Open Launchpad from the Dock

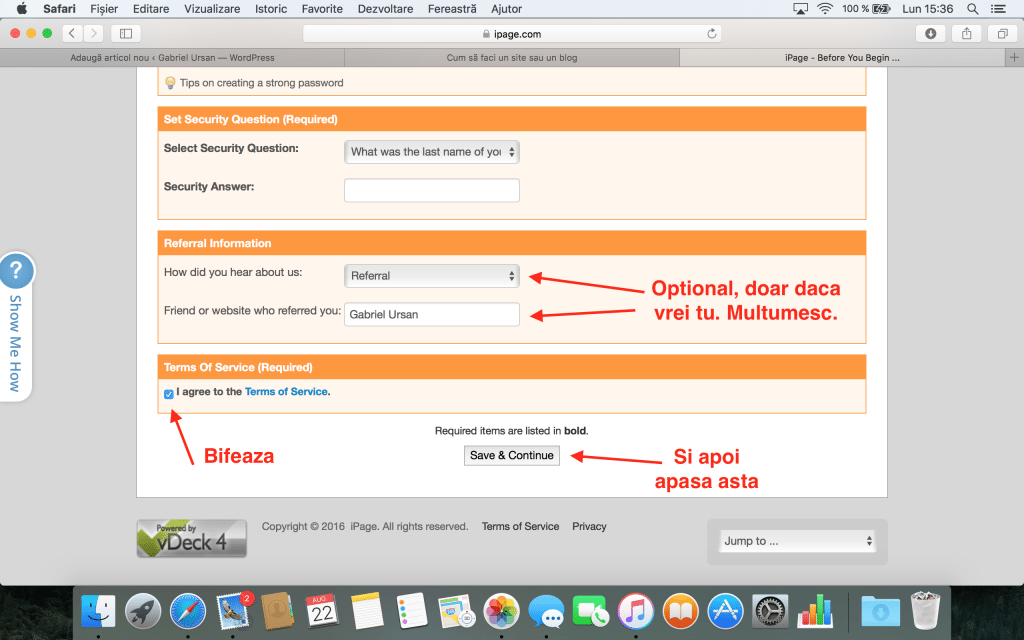point(143,612)
